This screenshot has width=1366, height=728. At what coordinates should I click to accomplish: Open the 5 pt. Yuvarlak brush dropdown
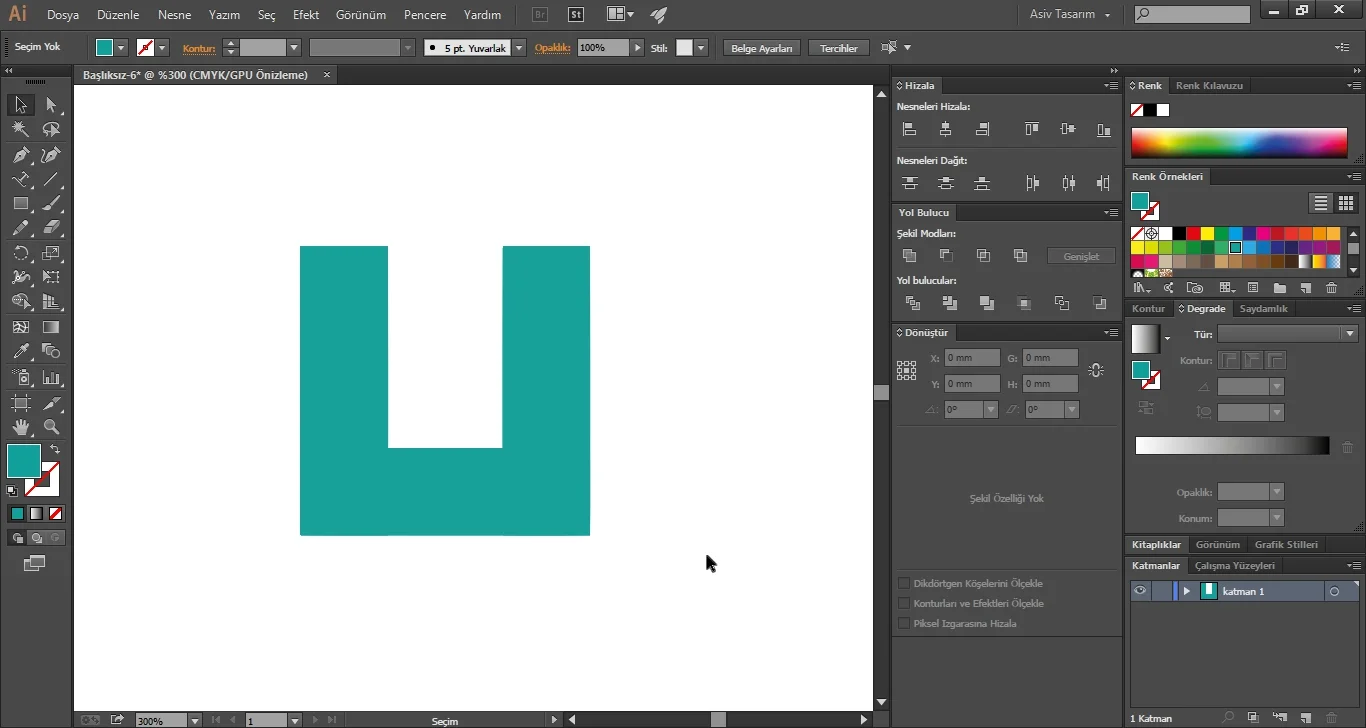519,48
